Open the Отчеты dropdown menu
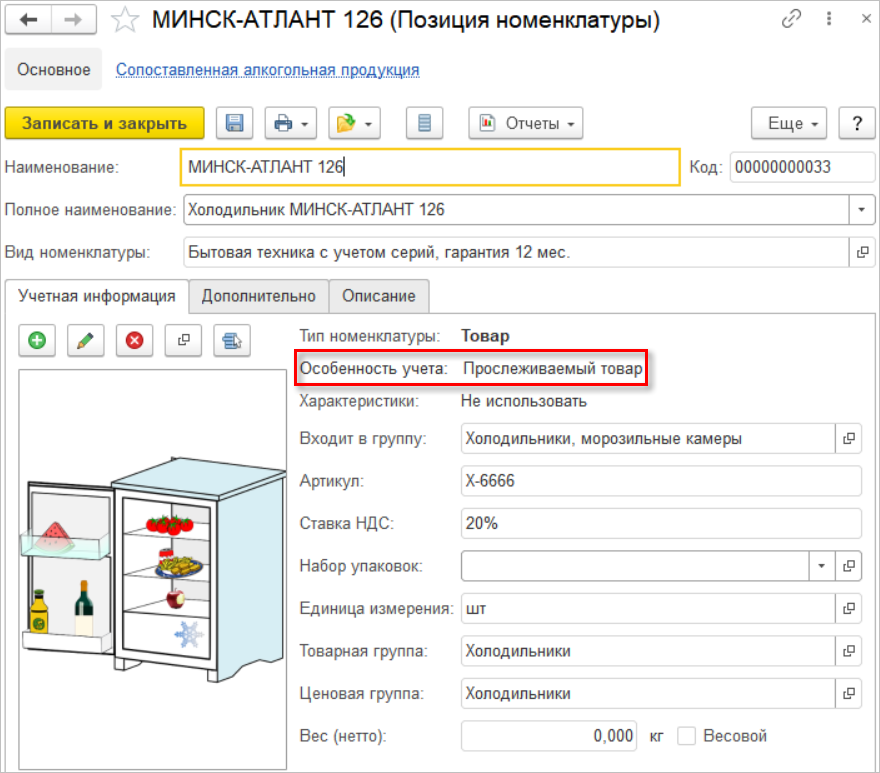Screen dimensions: 880x773 point(526,123)
